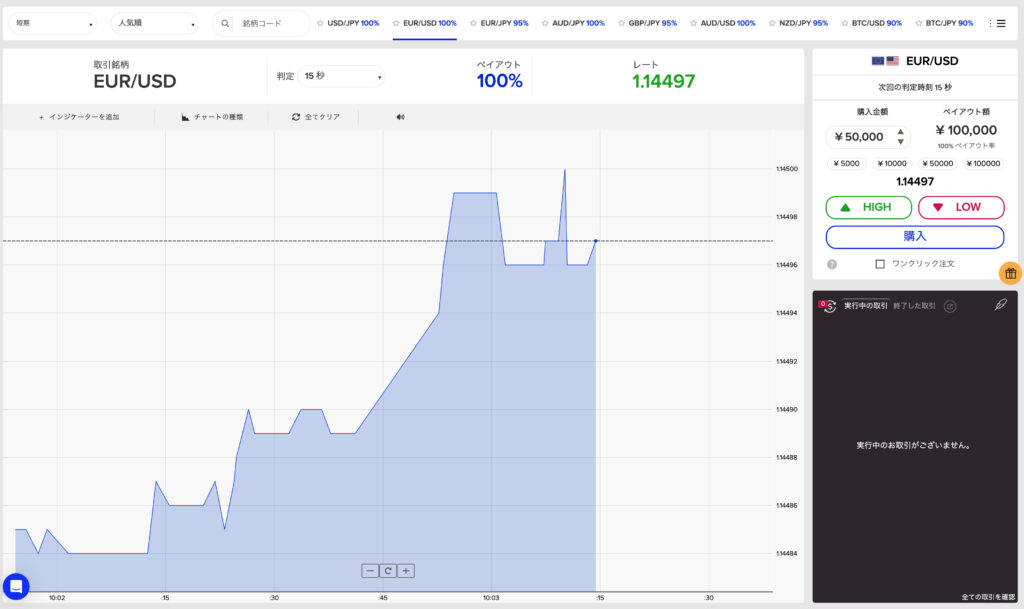Switch to the NZD/JPY 95% tab
This screenshot has height=609, width=1024.
803,23
